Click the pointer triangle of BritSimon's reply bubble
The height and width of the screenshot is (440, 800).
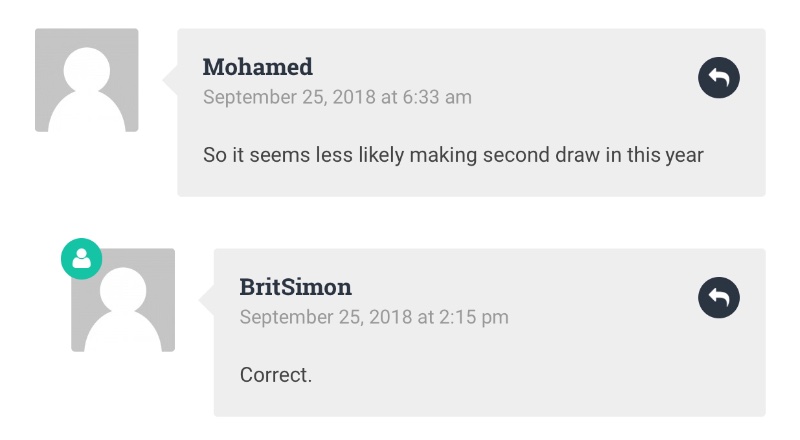click(207, 300)
